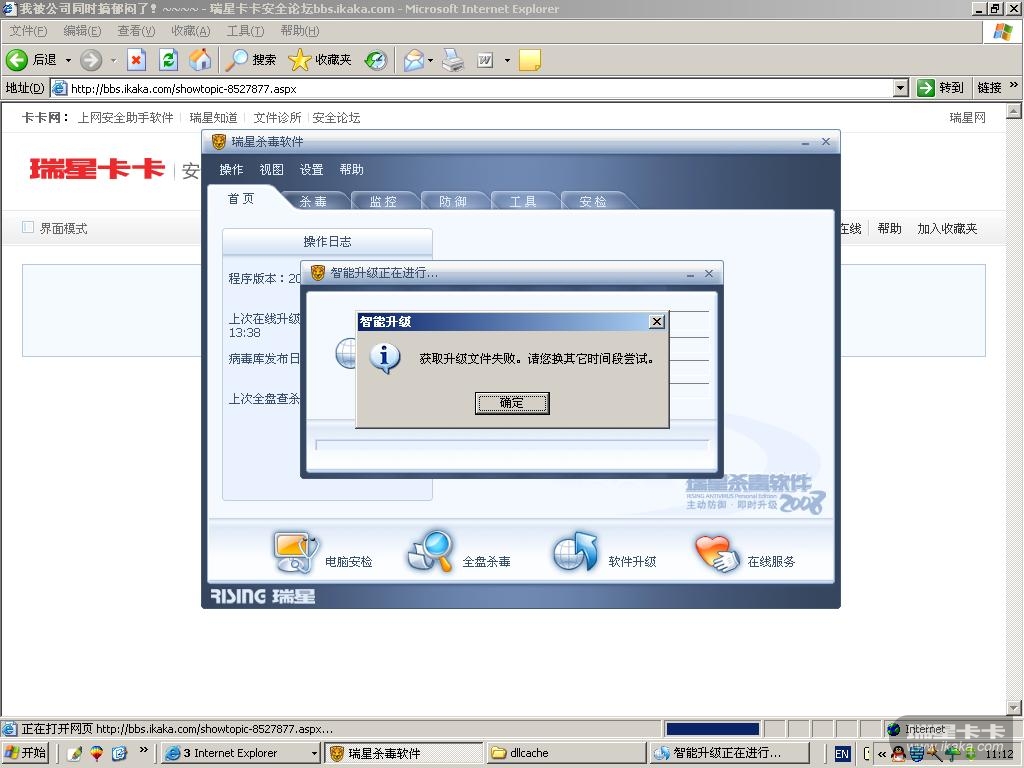
Task: Click the blue info icon in dialog
Action: 385,358
